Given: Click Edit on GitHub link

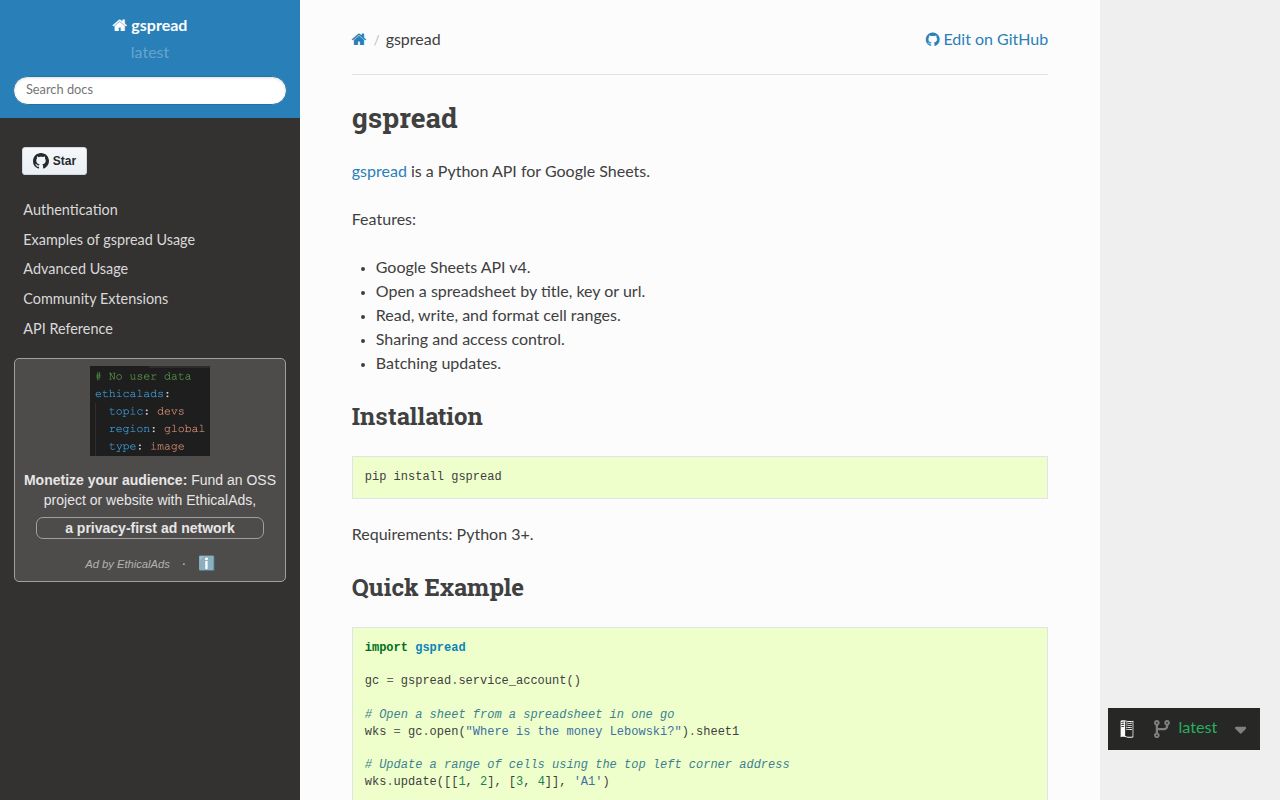Looking at the screenshot, I should click(987, 40).
